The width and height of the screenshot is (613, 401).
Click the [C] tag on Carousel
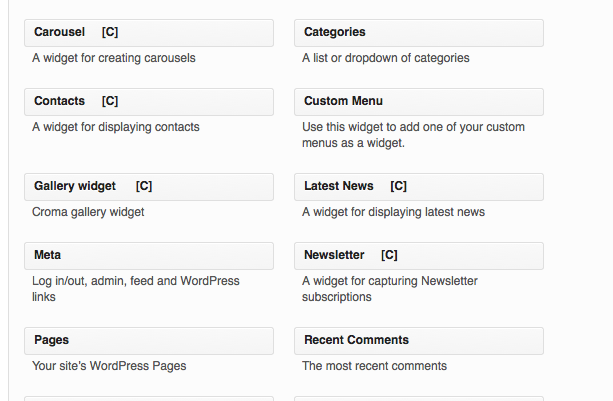(x=110, y=32)
